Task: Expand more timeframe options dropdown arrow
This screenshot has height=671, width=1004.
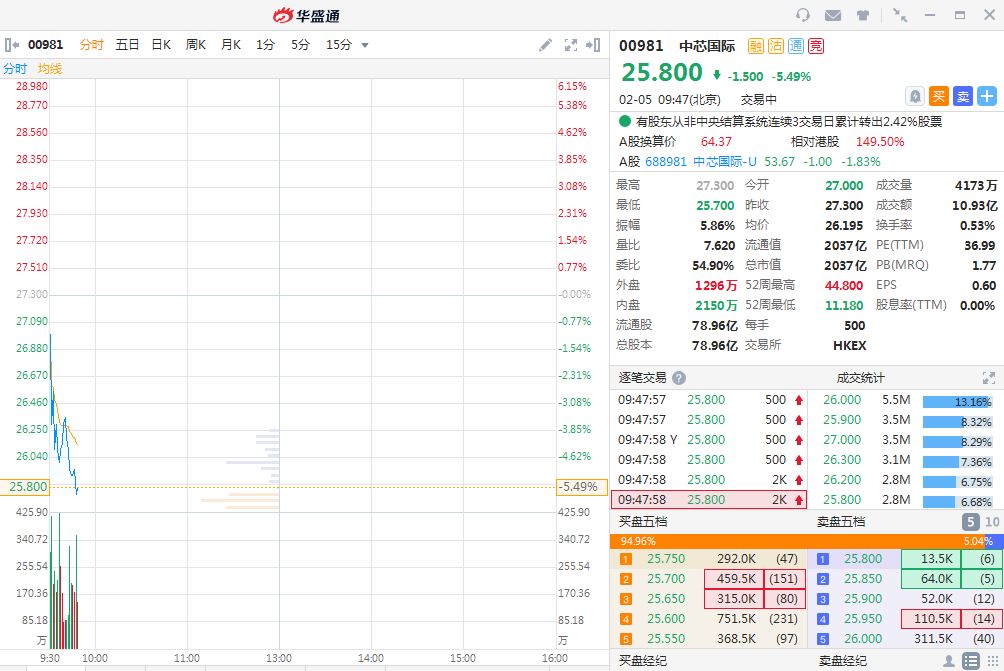Action: pyautogui.click(x=365, y=45)
